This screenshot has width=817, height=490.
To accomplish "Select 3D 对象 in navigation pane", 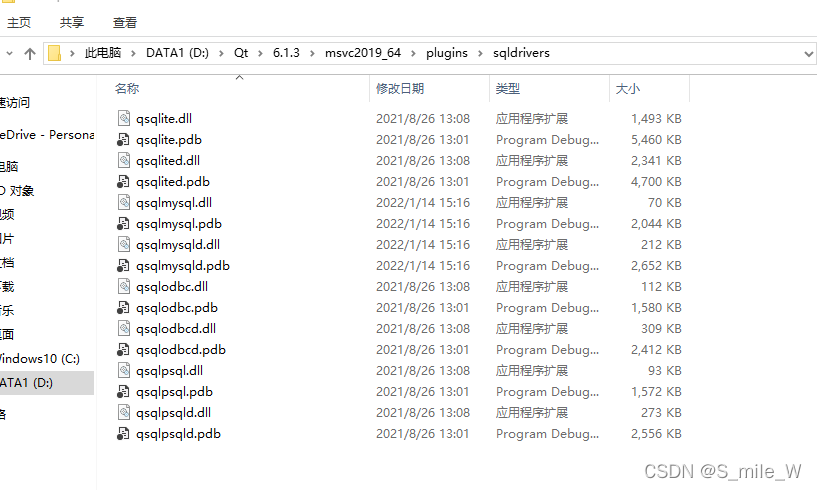I will (17, 191).
